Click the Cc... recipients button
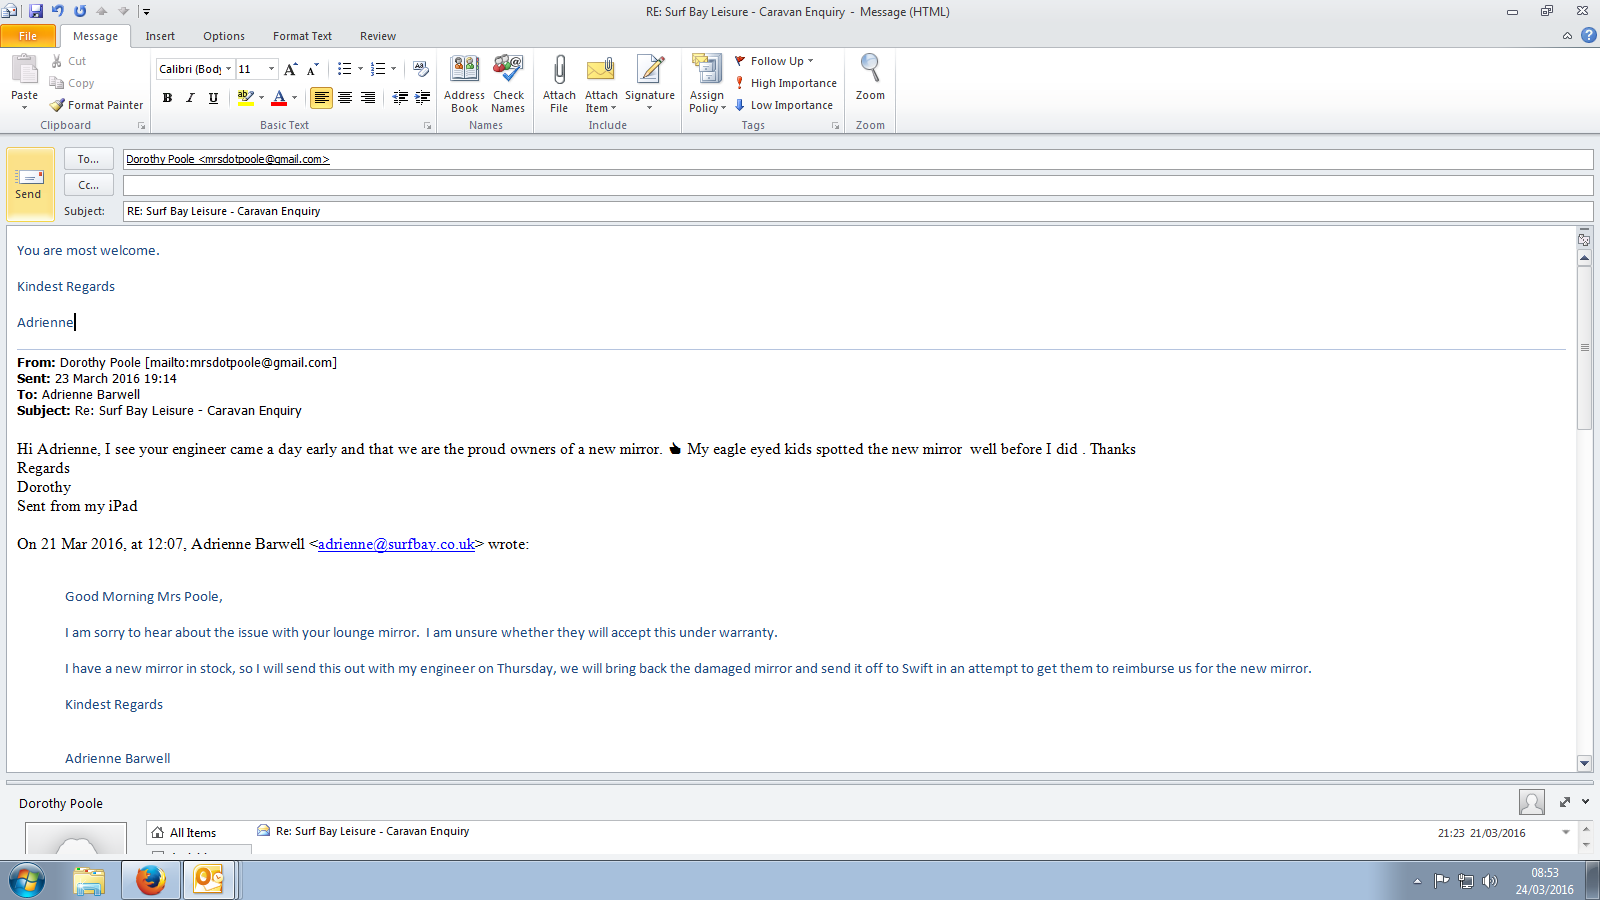Image resolution: width=1600 pixels, height=900 pixels. (89, 185)
